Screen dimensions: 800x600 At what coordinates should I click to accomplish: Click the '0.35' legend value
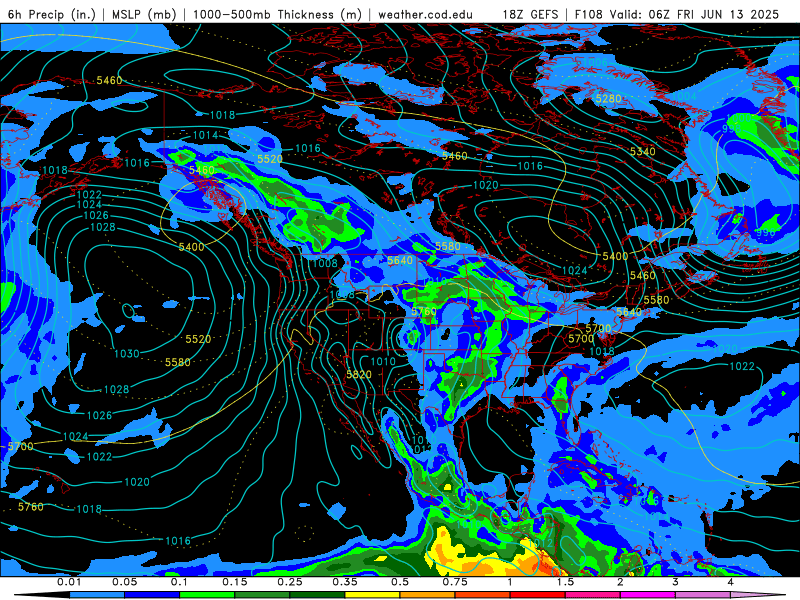[345, 582]
